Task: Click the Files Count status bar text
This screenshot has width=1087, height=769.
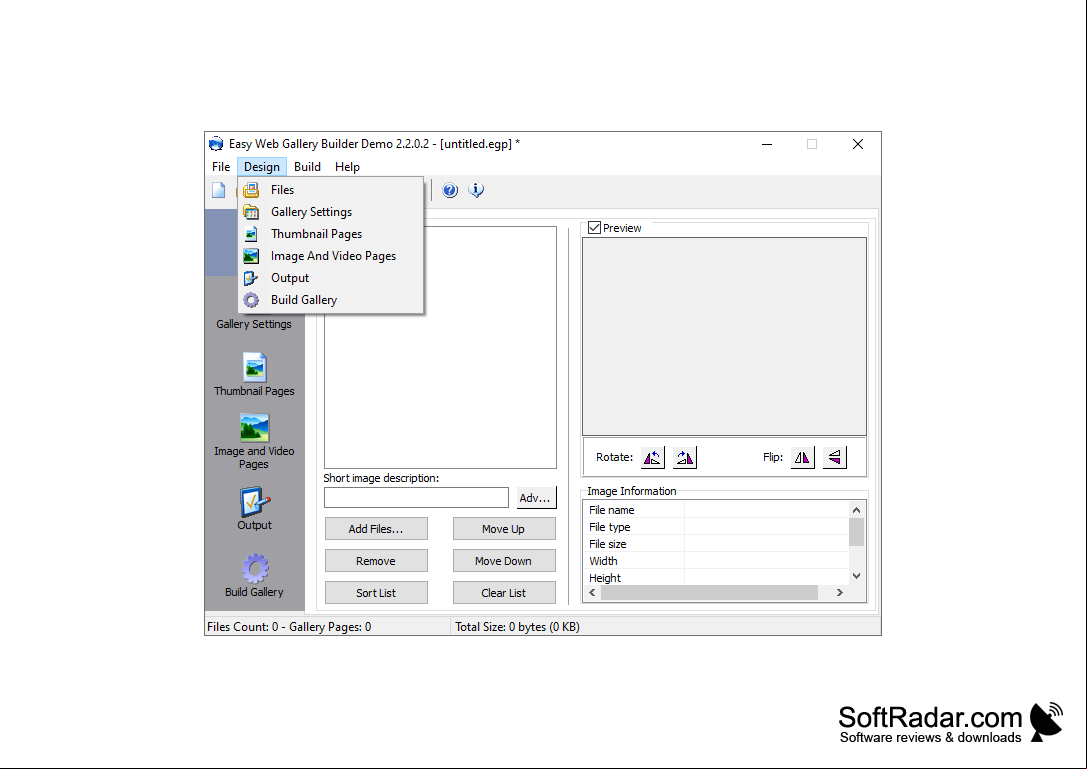Action: tap(289, 627)
